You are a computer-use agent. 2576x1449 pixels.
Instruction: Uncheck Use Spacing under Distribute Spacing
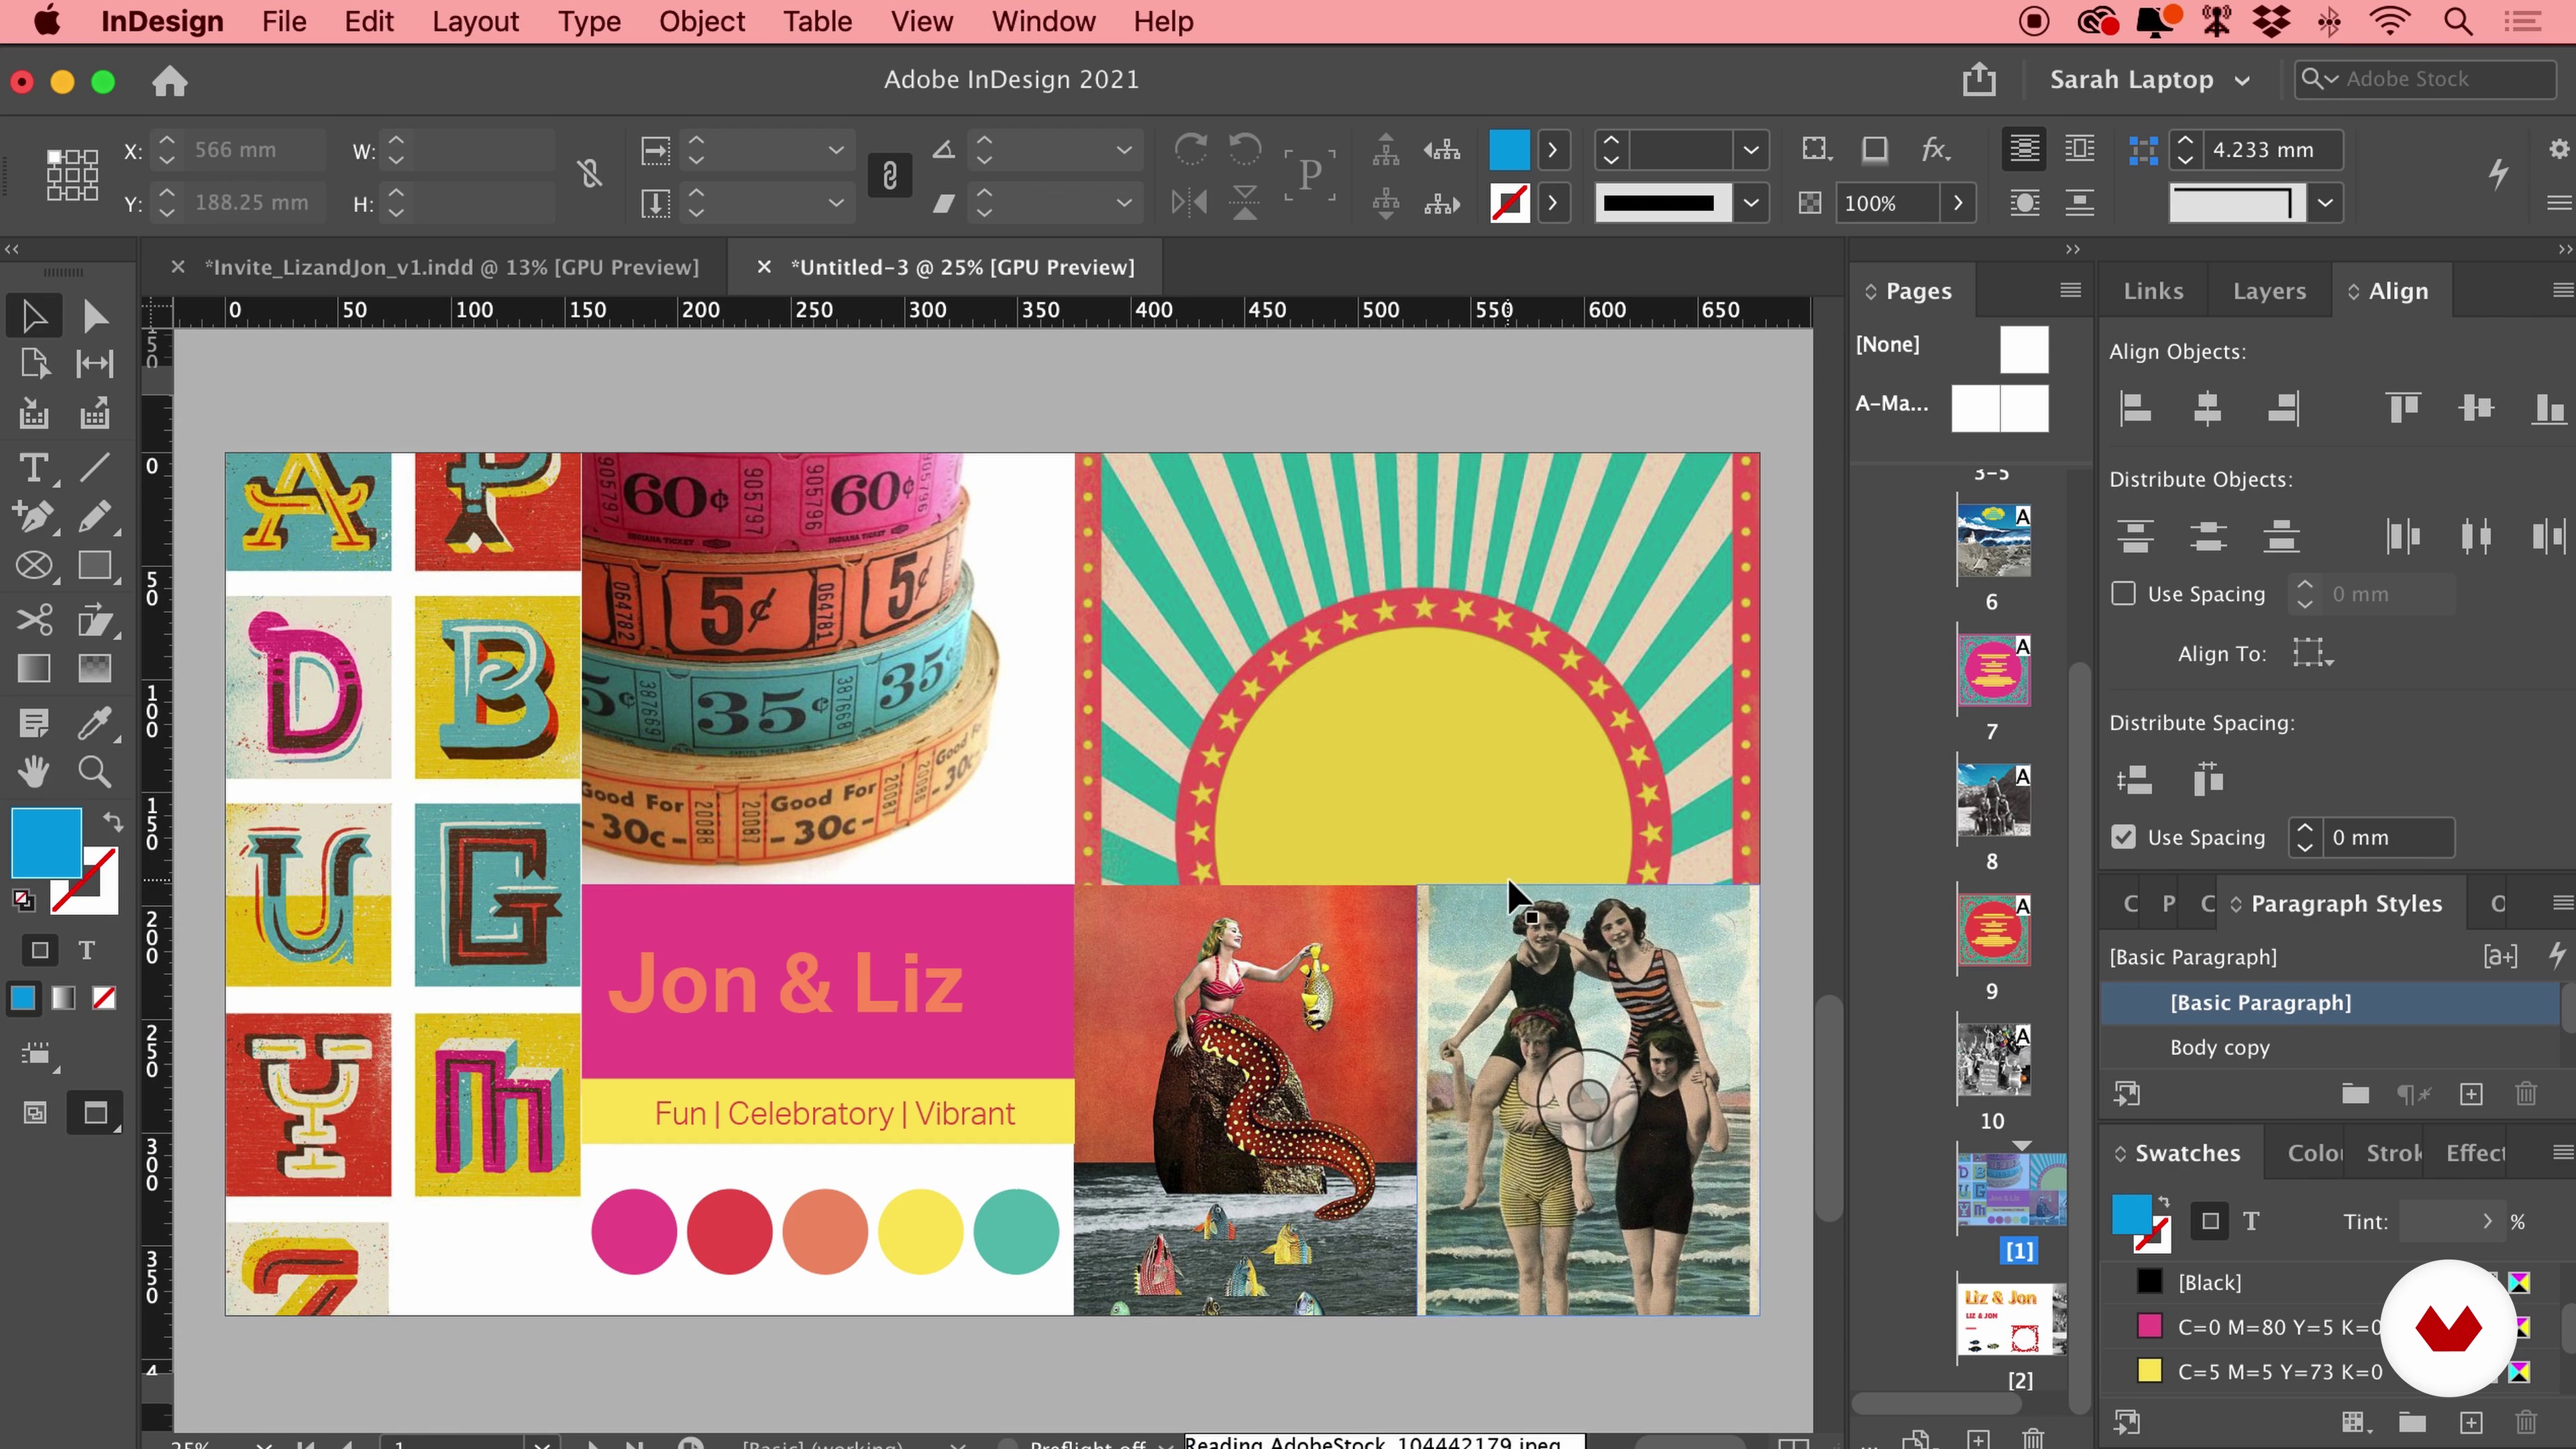tap(2123, 837)
